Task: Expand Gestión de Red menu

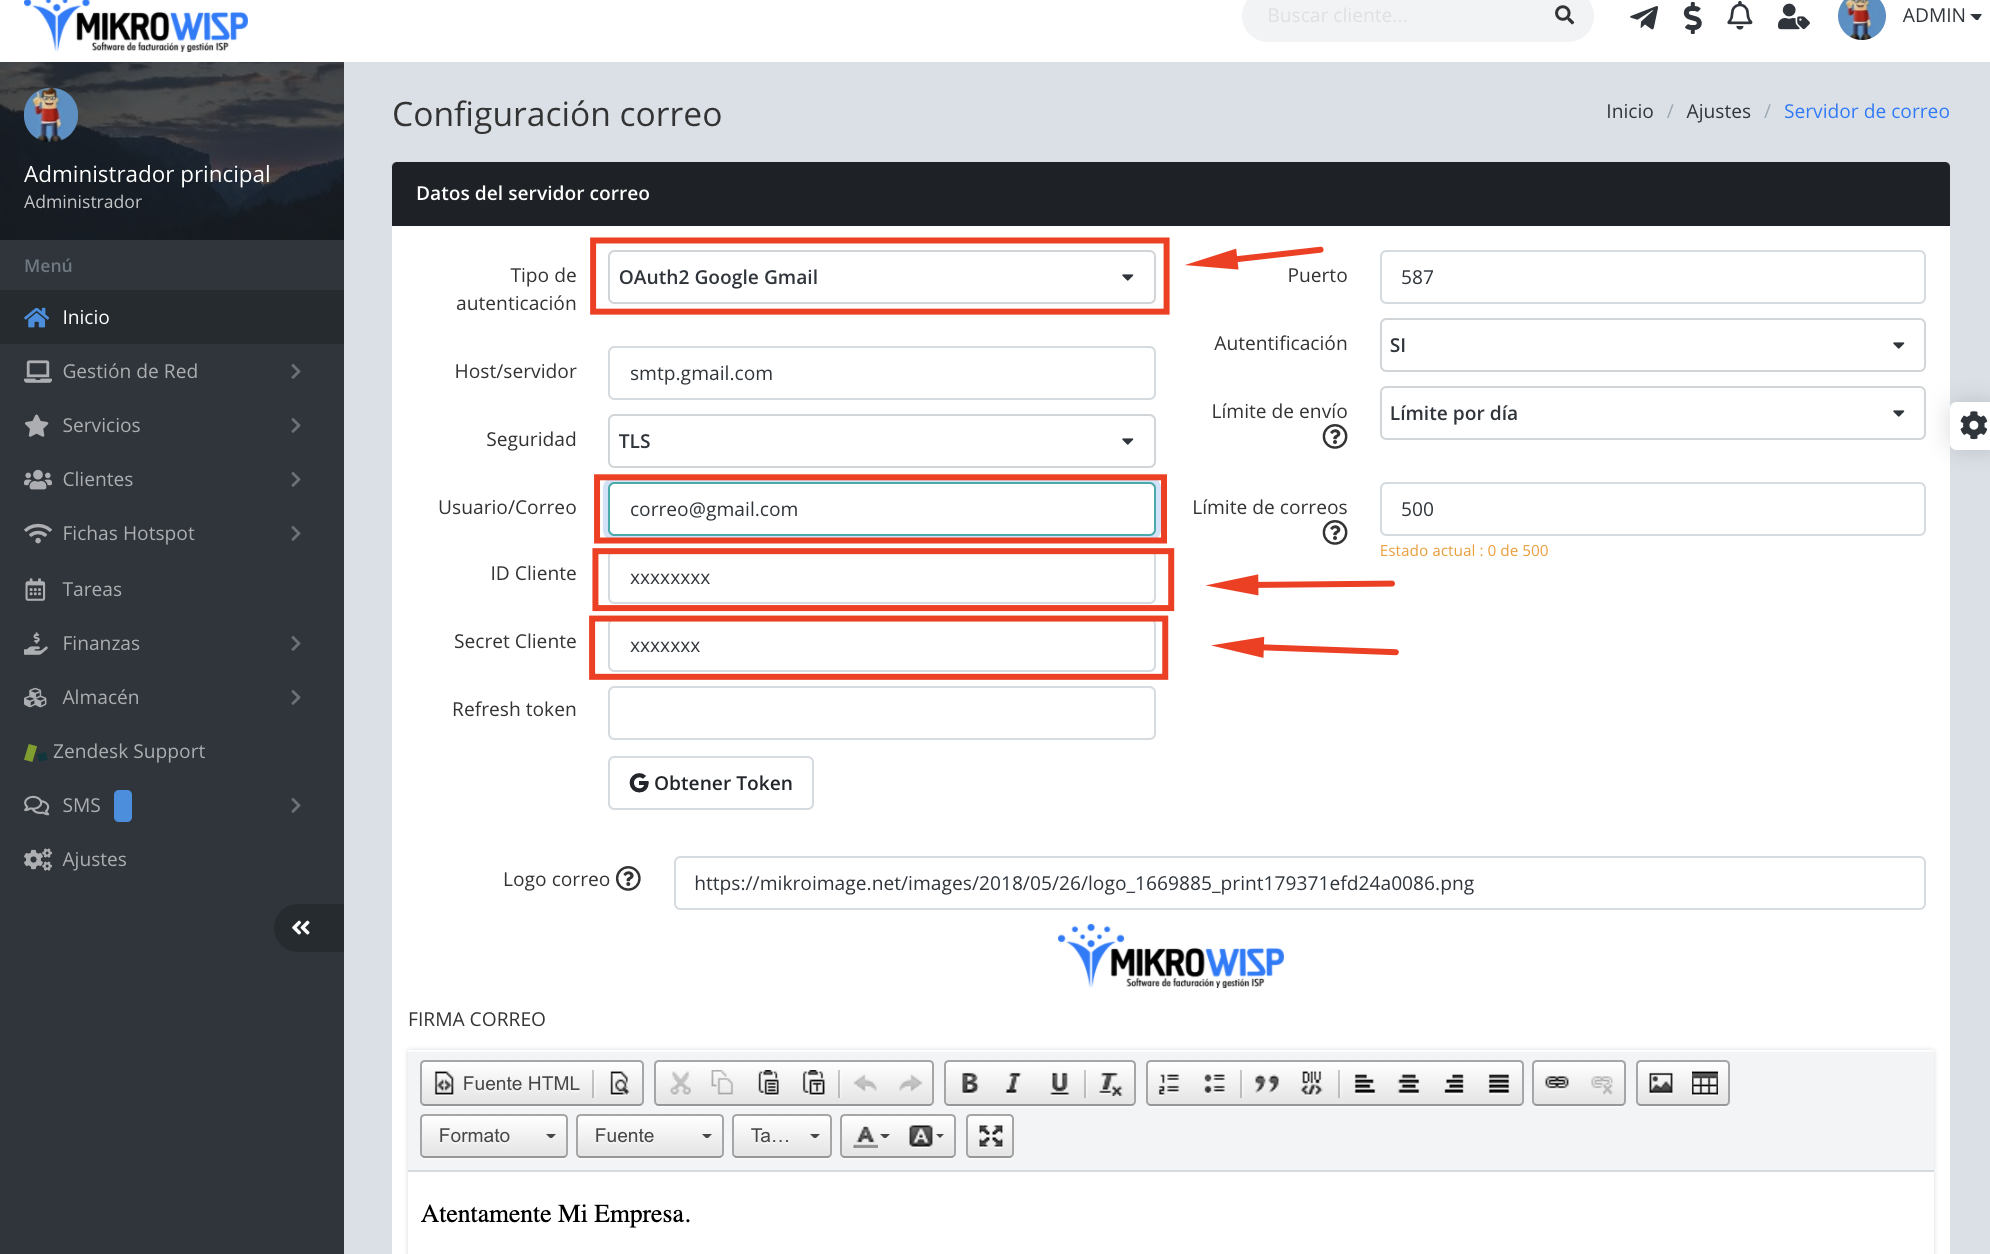Action: pos(172,371)
